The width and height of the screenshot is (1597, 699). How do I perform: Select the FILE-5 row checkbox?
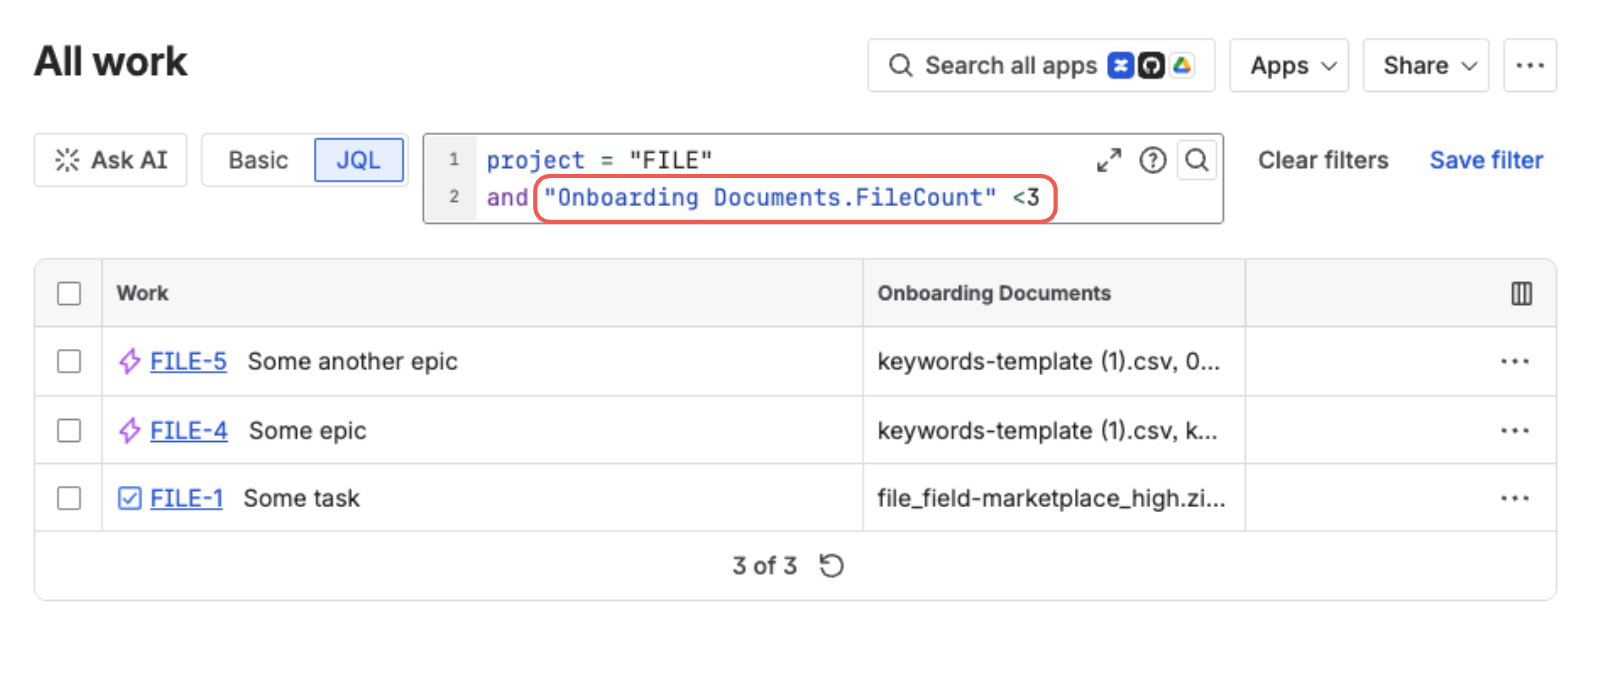coord(69,361)
